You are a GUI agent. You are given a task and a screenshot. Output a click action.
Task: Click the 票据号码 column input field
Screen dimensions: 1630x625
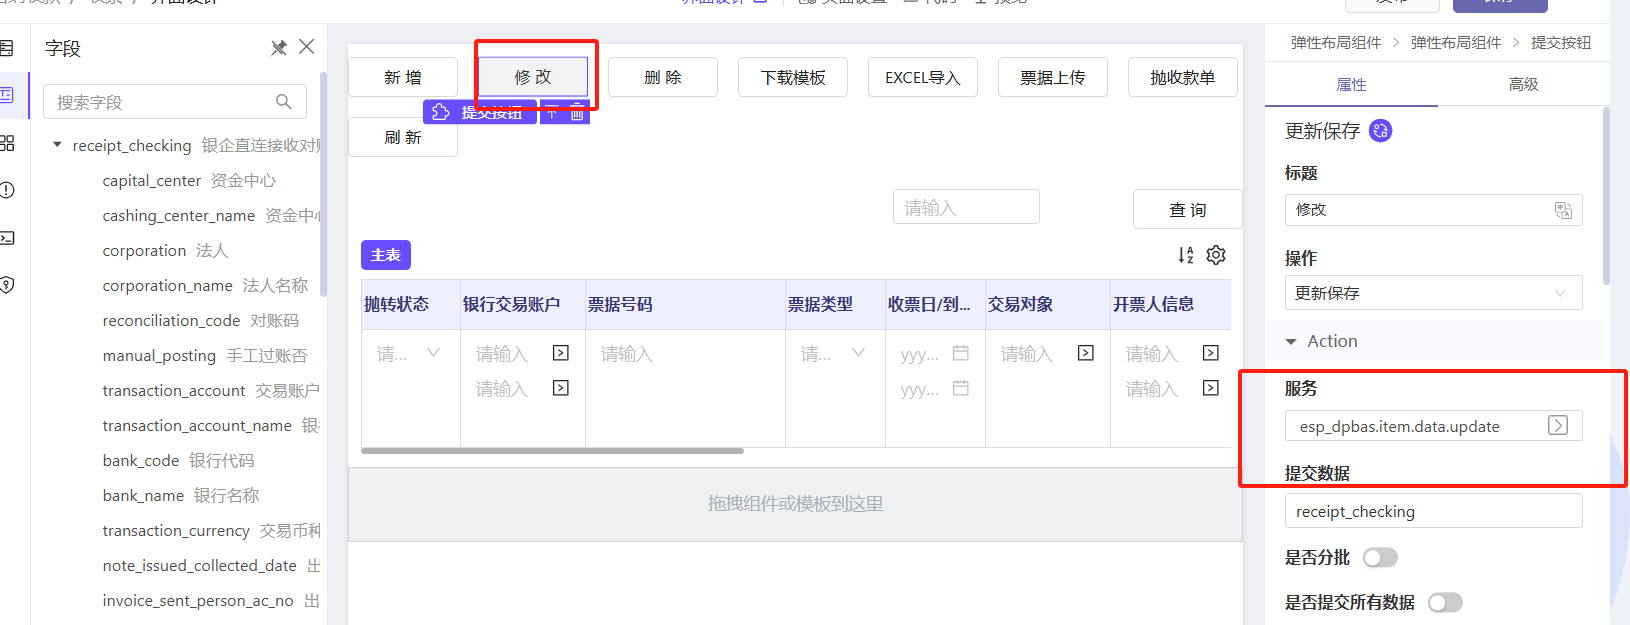pos(685,354)
